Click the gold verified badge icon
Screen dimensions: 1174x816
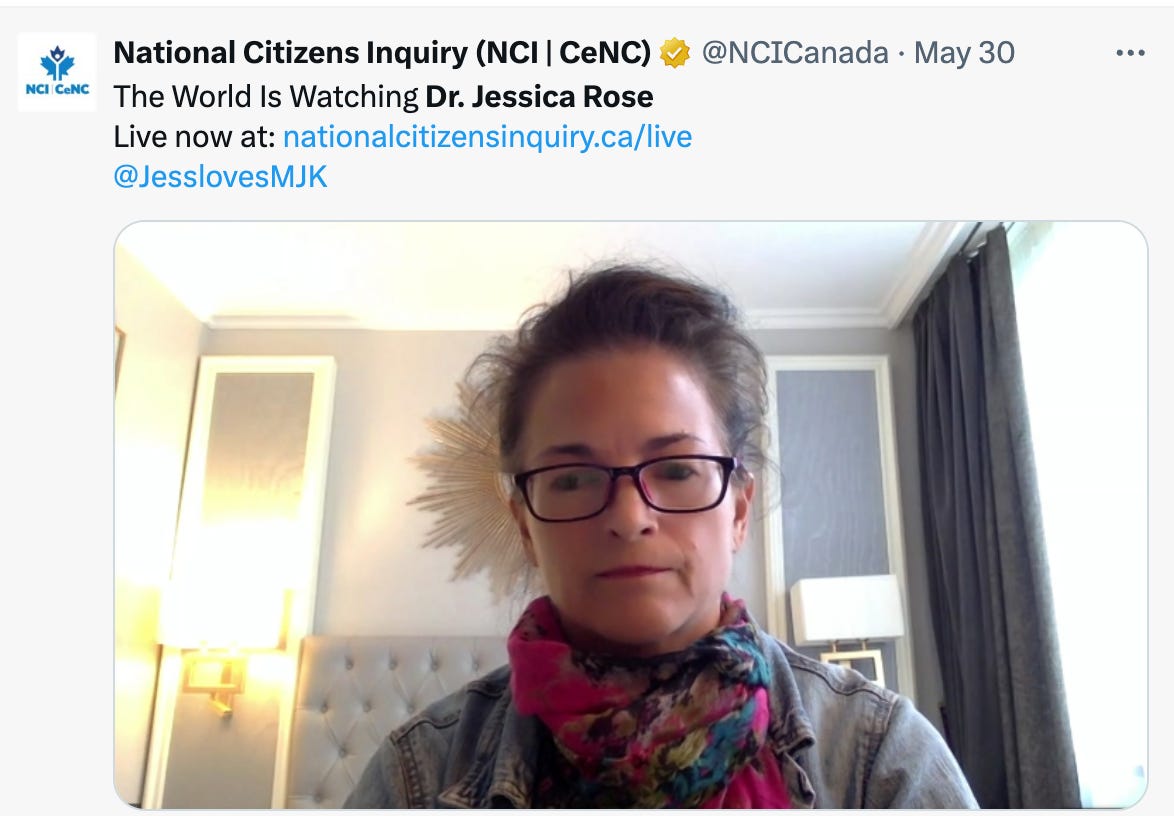coord(674,53)
